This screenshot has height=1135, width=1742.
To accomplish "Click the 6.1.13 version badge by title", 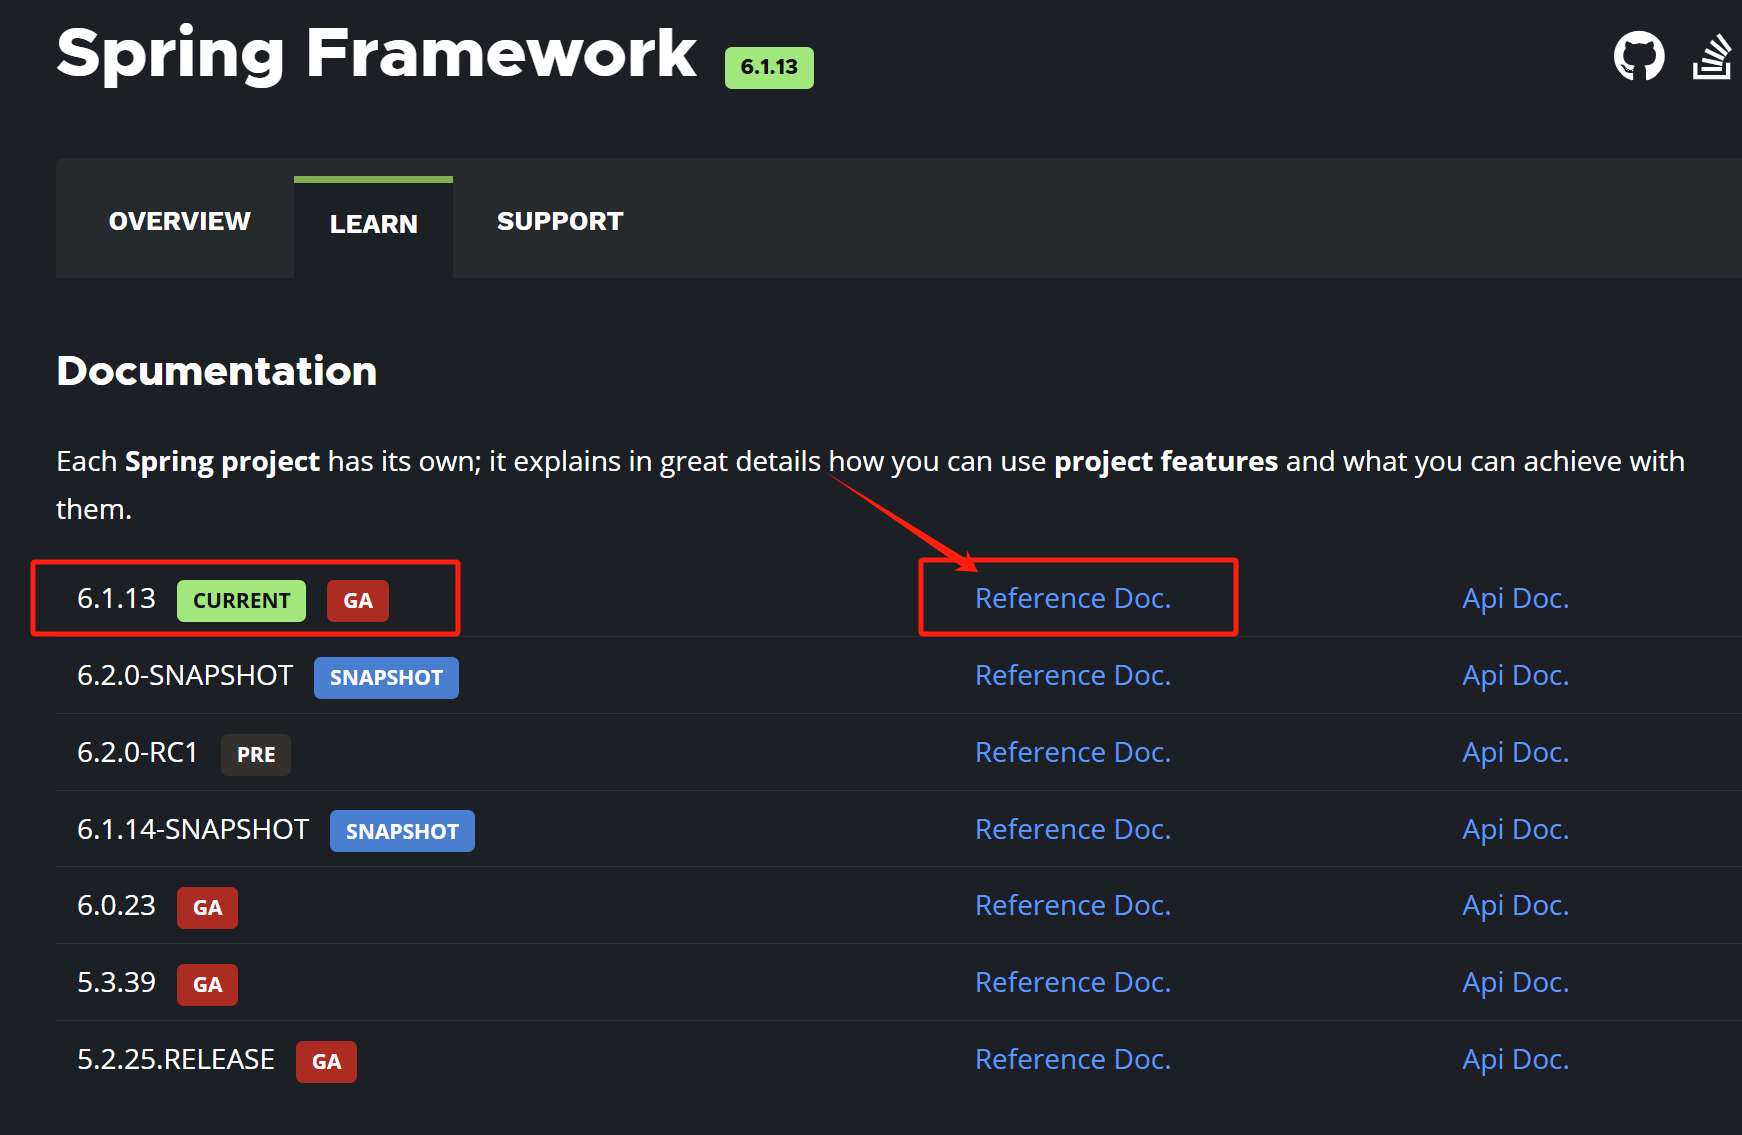I will click(x=769, y=67).
